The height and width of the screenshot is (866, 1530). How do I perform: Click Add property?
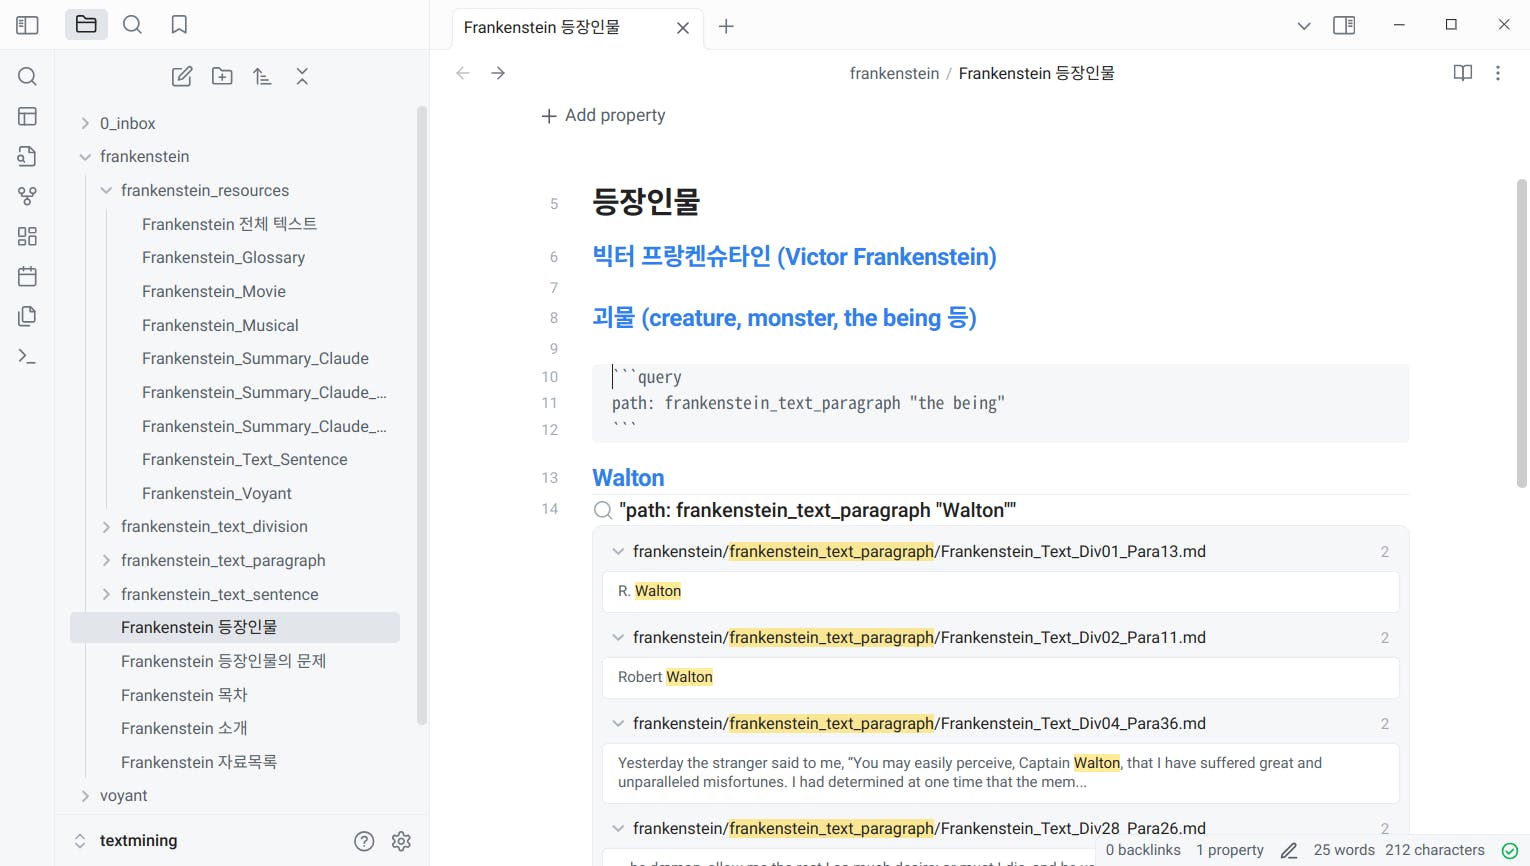point(603,116)
